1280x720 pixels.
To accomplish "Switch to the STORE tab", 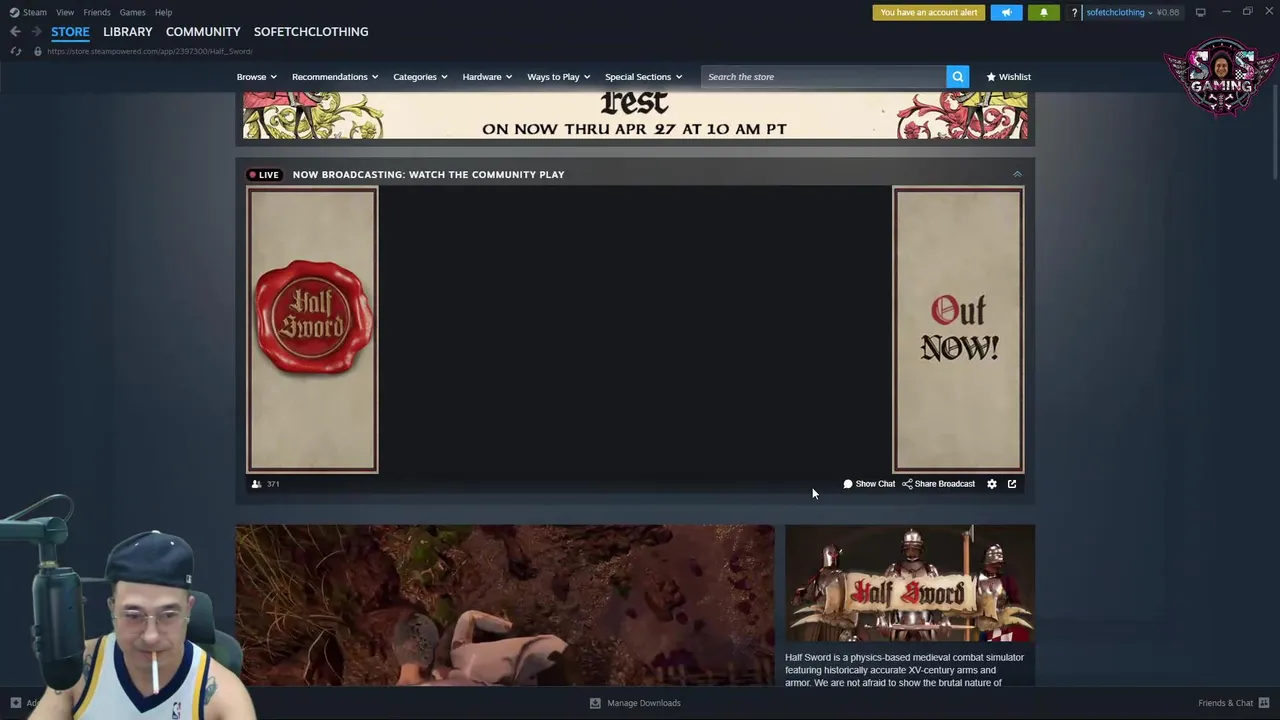I will pos(70,32).
